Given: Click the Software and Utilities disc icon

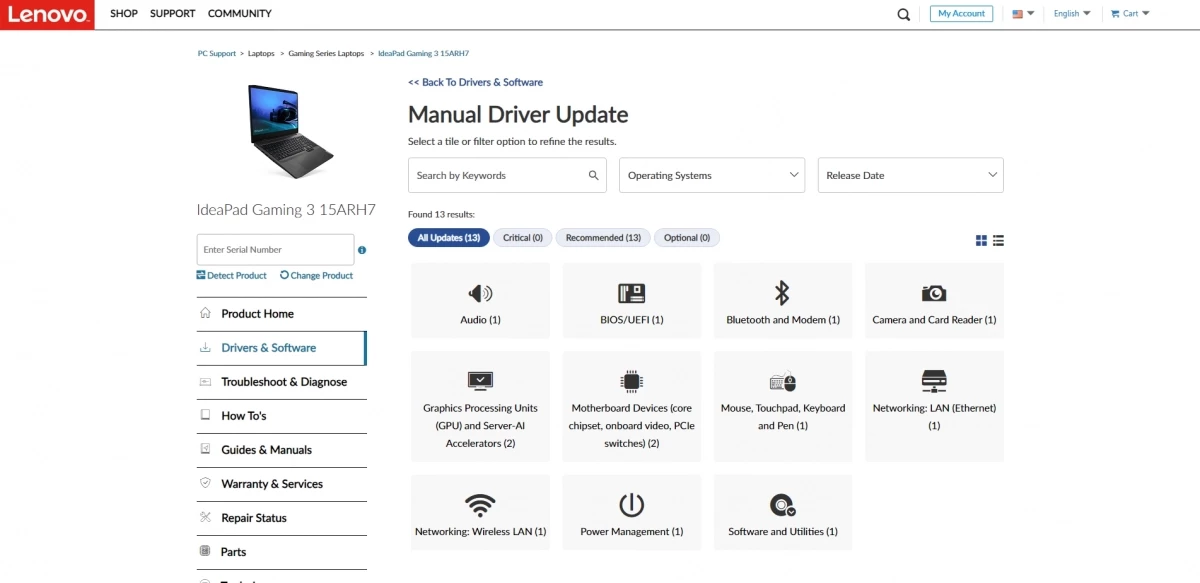Looking at the screenshot, I should [x=782, y=504].
